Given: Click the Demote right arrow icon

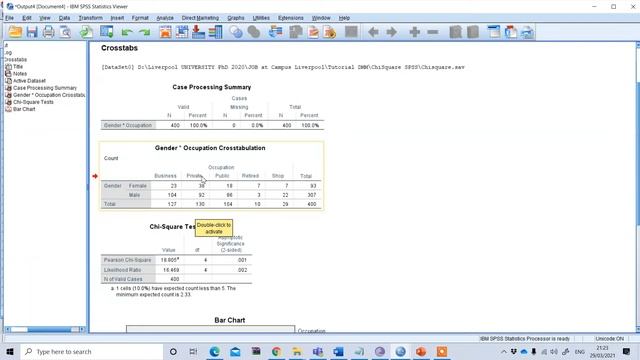Looking at the screenshot, I should 391,32.
